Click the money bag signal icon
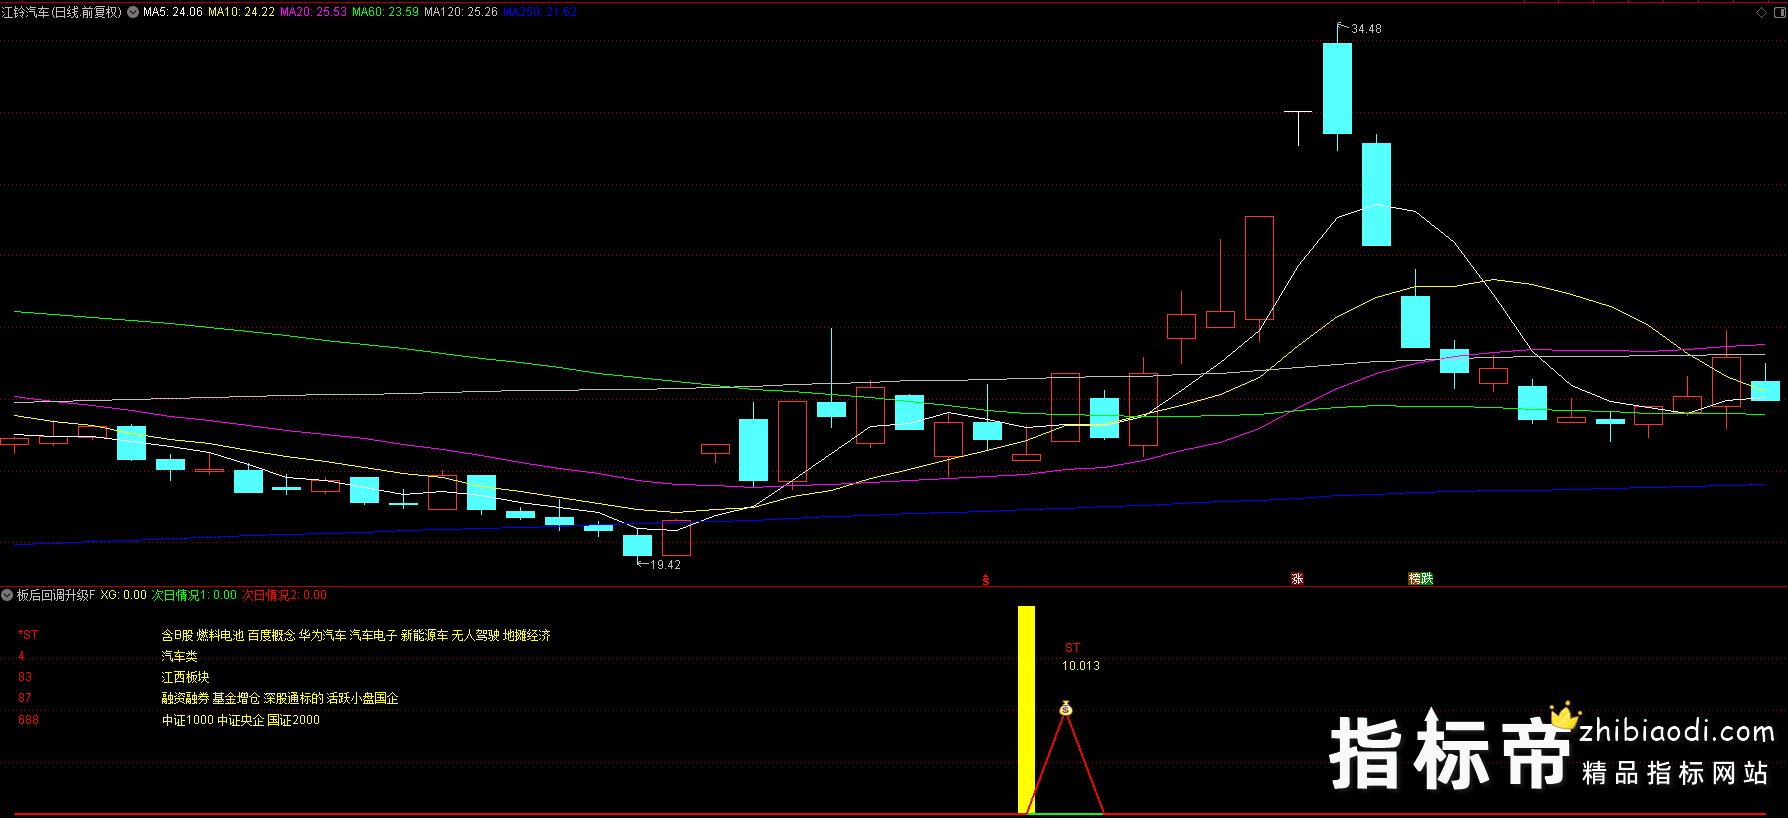The height and width of the screenshot is (818, 1788). tap(1066, 709)
